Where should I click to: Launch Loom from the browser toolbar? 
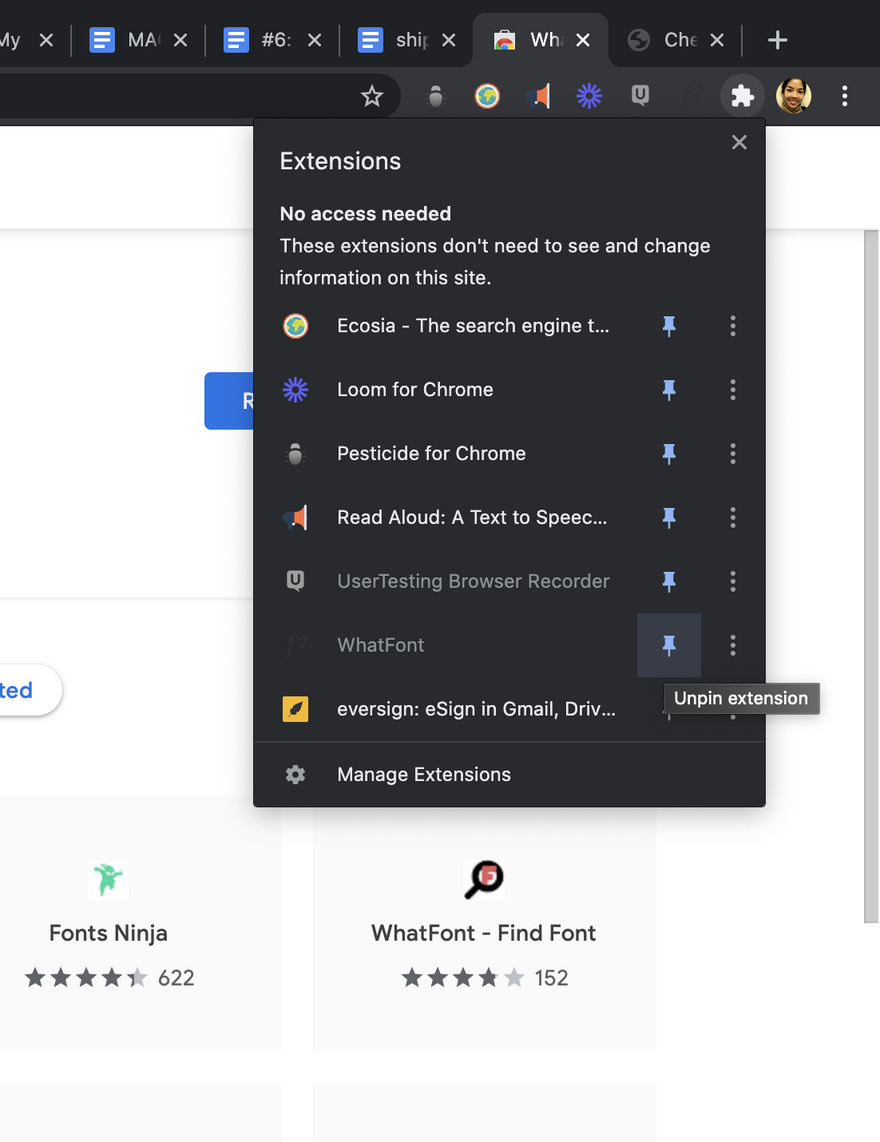coord(589,96)
